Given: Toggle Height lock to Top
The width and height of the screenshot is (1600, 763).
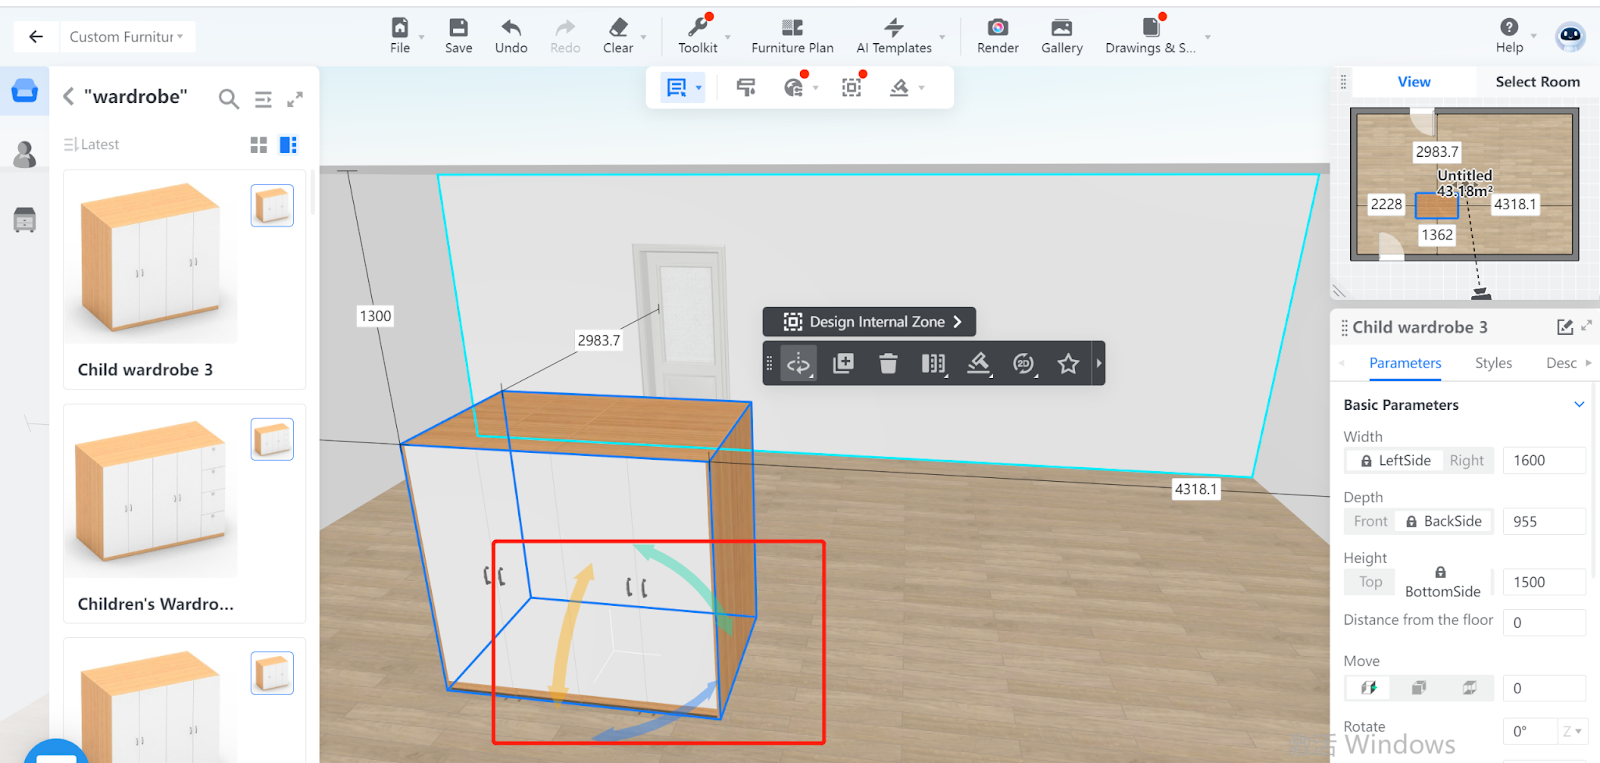Looking at the screenshot, I should click(x=1370, y=582).
